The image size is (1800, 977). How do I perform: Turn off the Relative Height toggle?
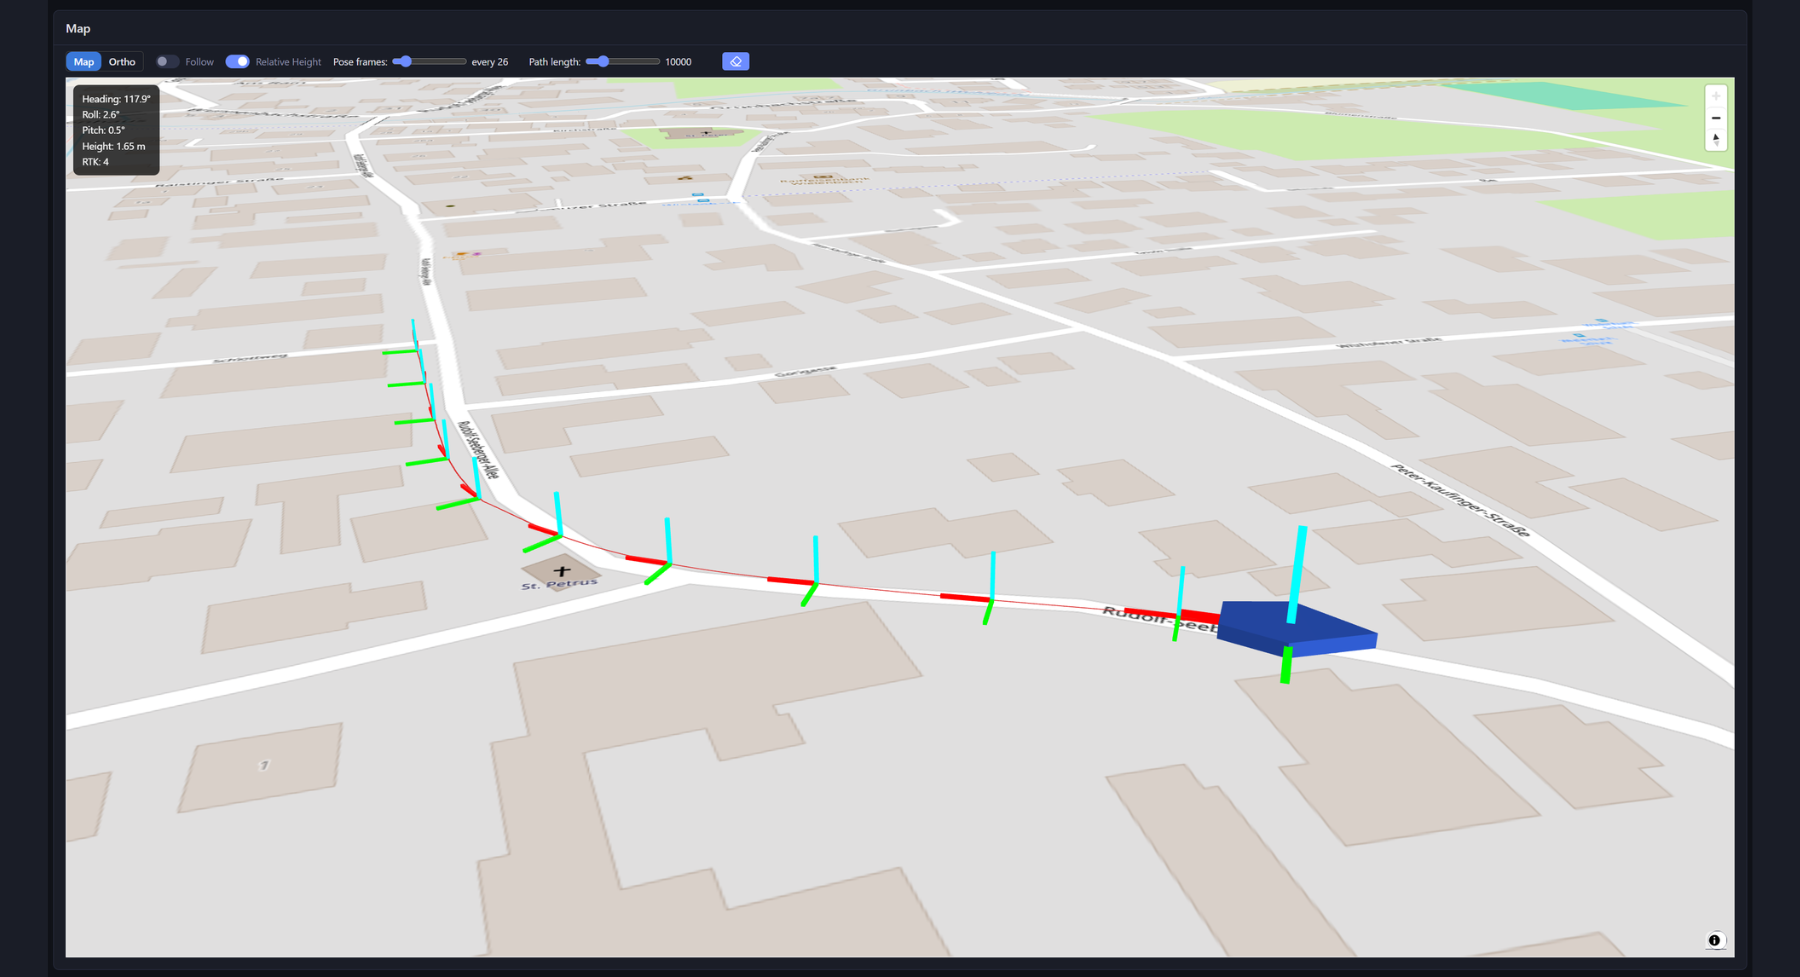pyautogui.click(x=237, y=62)
